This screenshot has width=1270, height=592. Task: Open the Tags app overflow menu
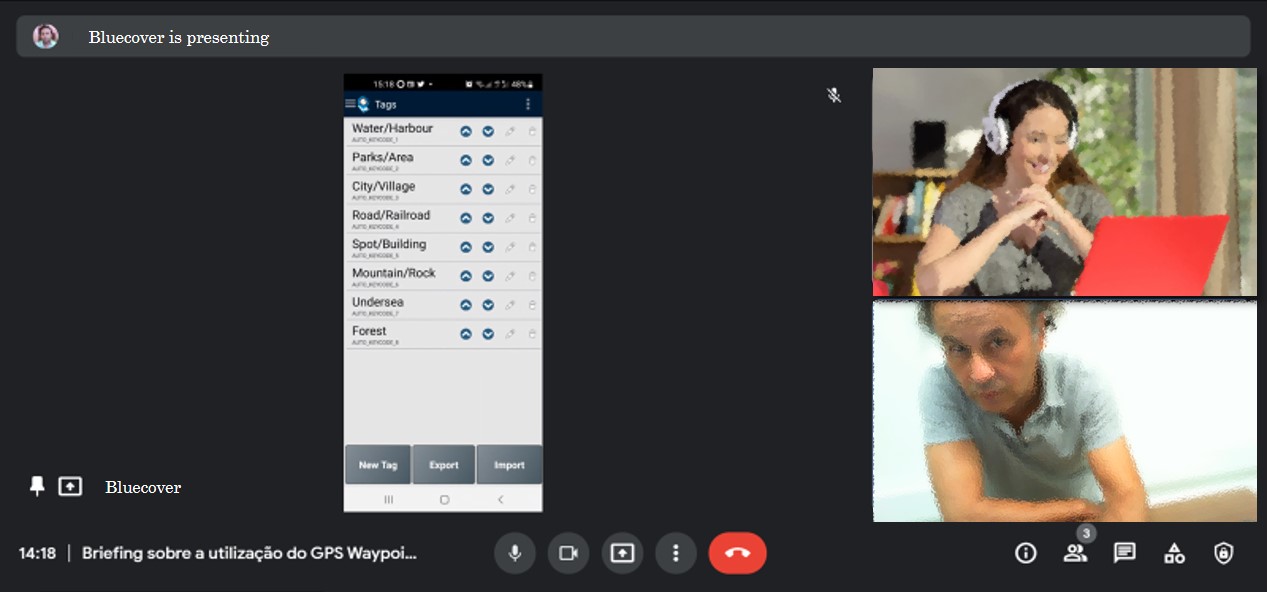click(x=528, y=104)
